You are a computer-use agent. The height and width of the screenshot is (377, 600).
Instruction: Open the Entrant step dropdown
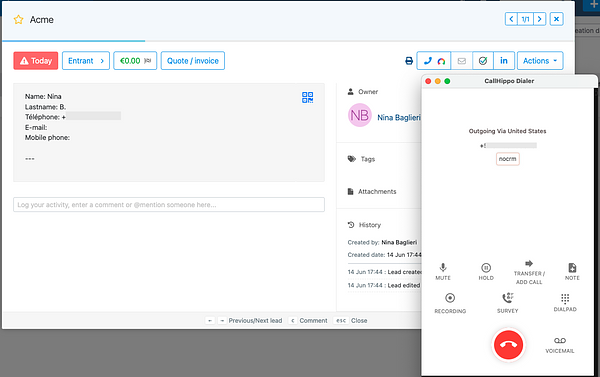(86, 61)
